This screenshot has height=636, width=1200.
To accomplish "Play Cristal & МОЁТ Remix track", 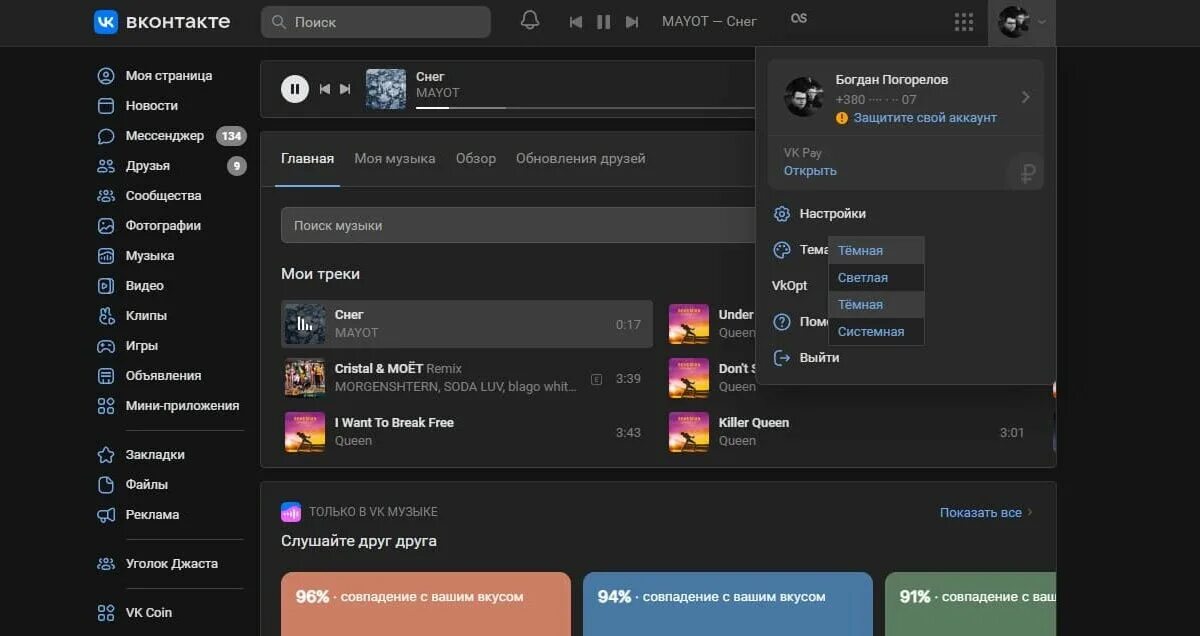I will pos(467,378).
